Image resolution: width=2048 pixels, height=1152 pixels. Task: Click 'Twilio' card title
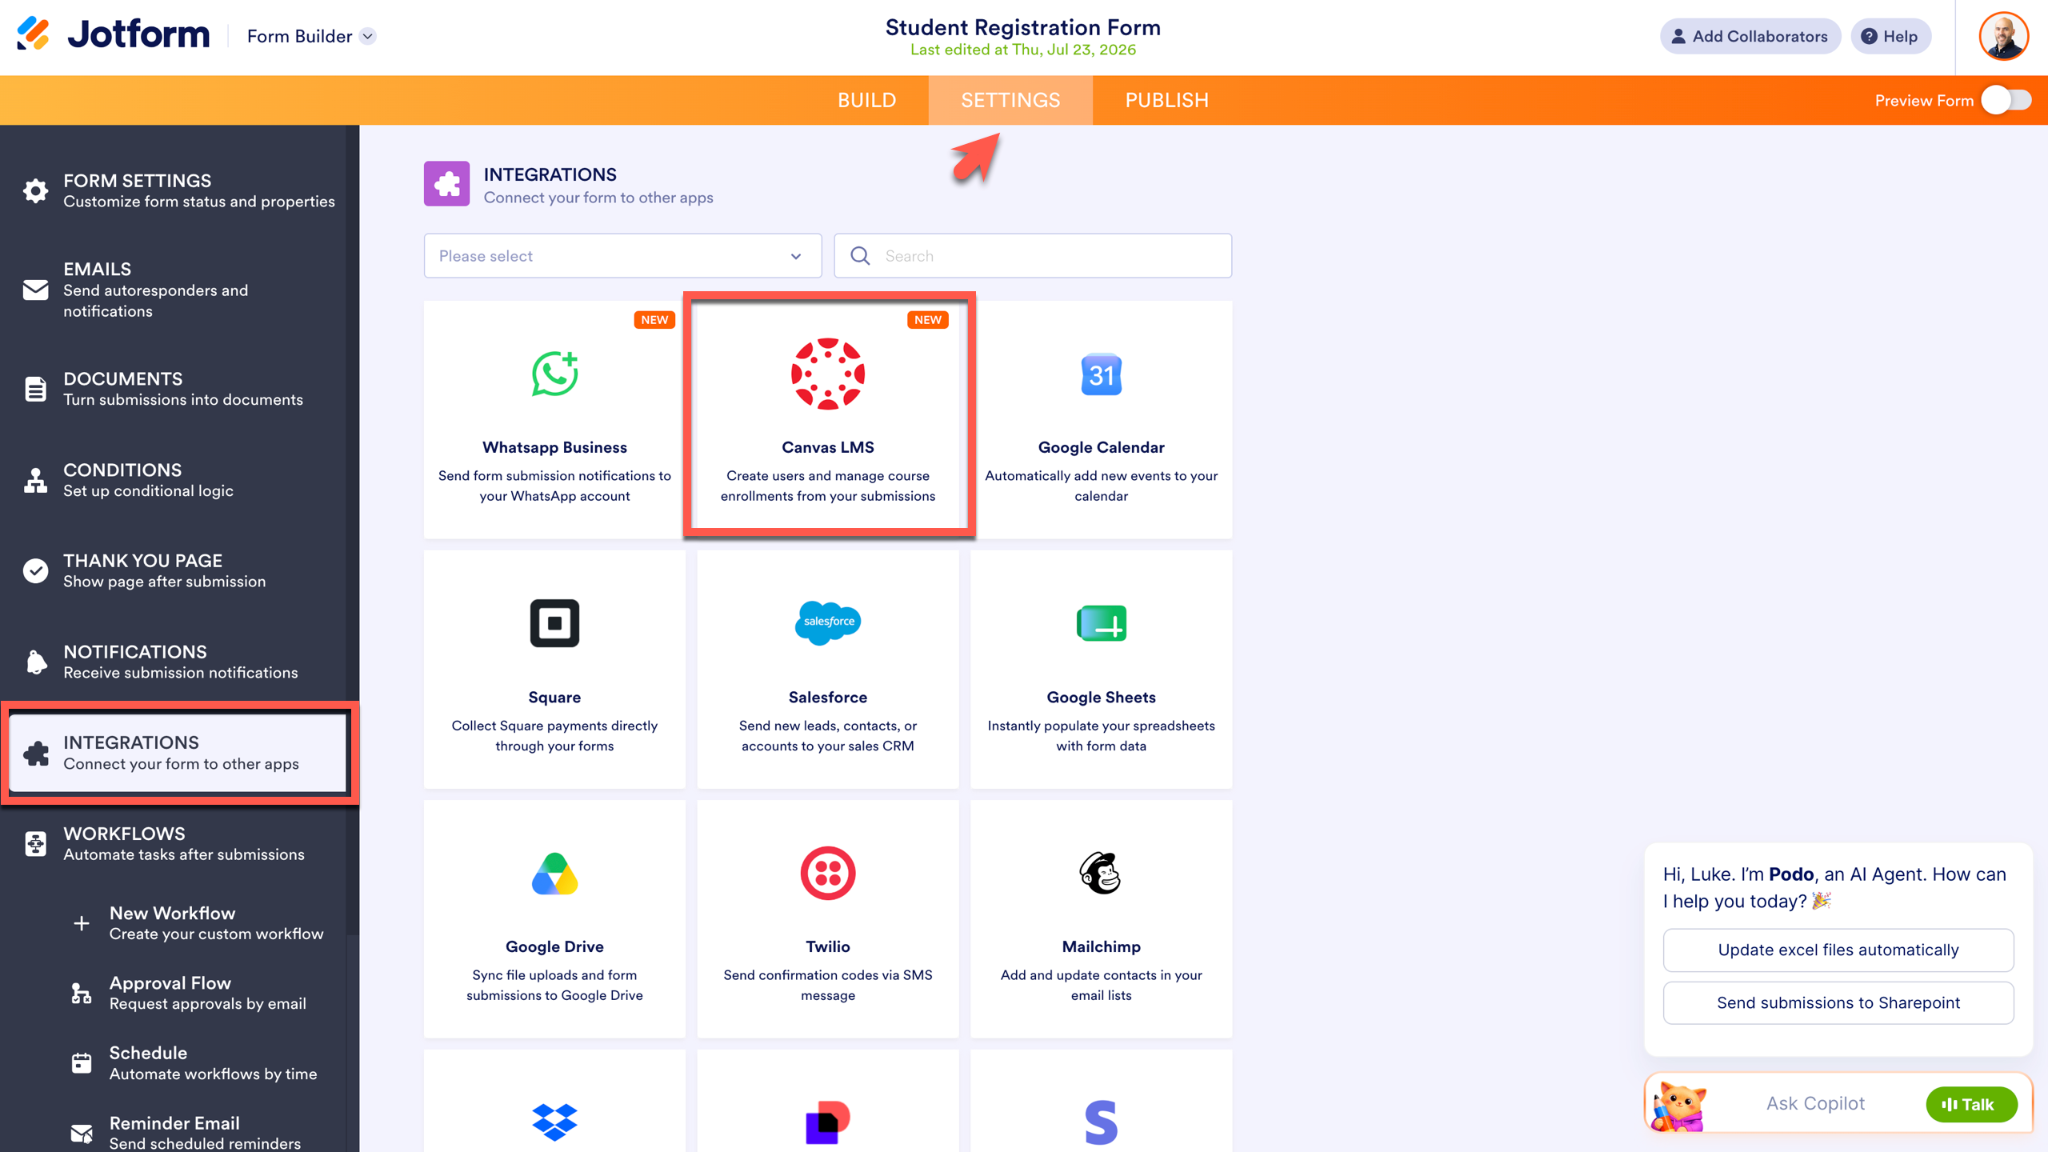click(828, 946)
